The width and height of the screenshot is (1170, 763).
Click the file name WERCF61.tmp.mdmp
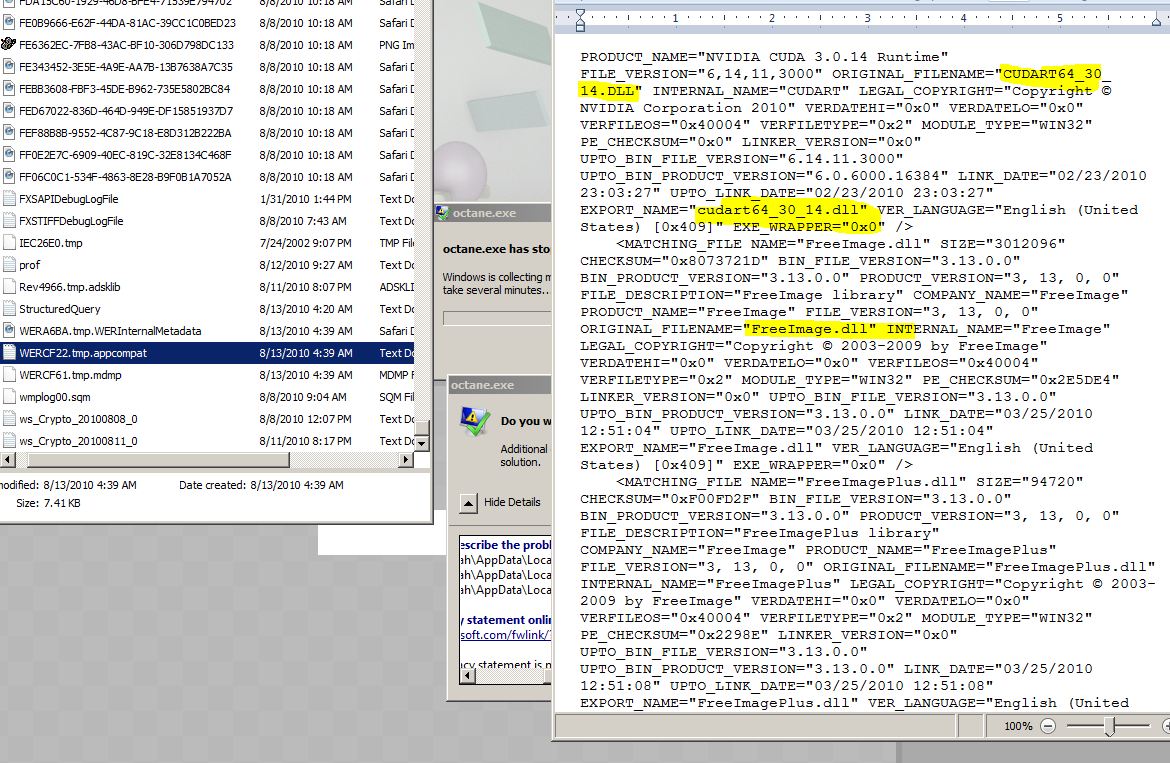point(70,375)
